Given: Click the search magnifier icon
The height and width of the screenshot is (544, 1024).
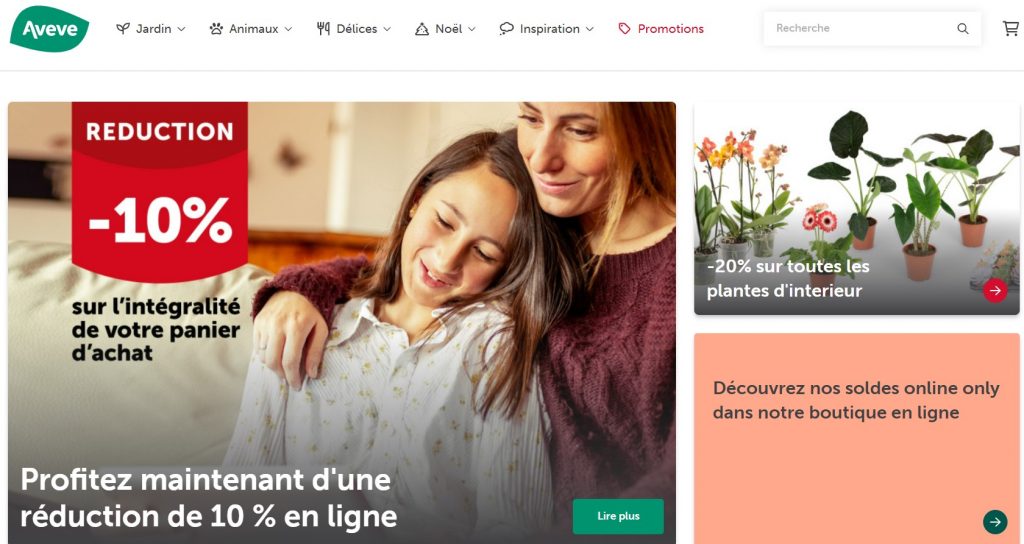Looking at the screenshot, I should coord(963,29).
